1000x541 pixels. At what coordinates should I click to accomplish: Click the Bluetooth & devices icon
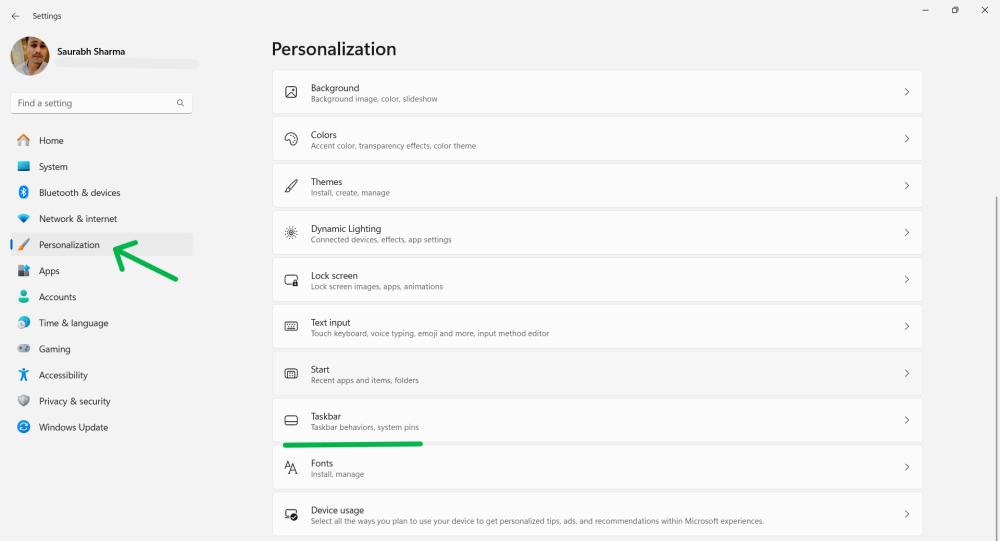click(24, 193)
